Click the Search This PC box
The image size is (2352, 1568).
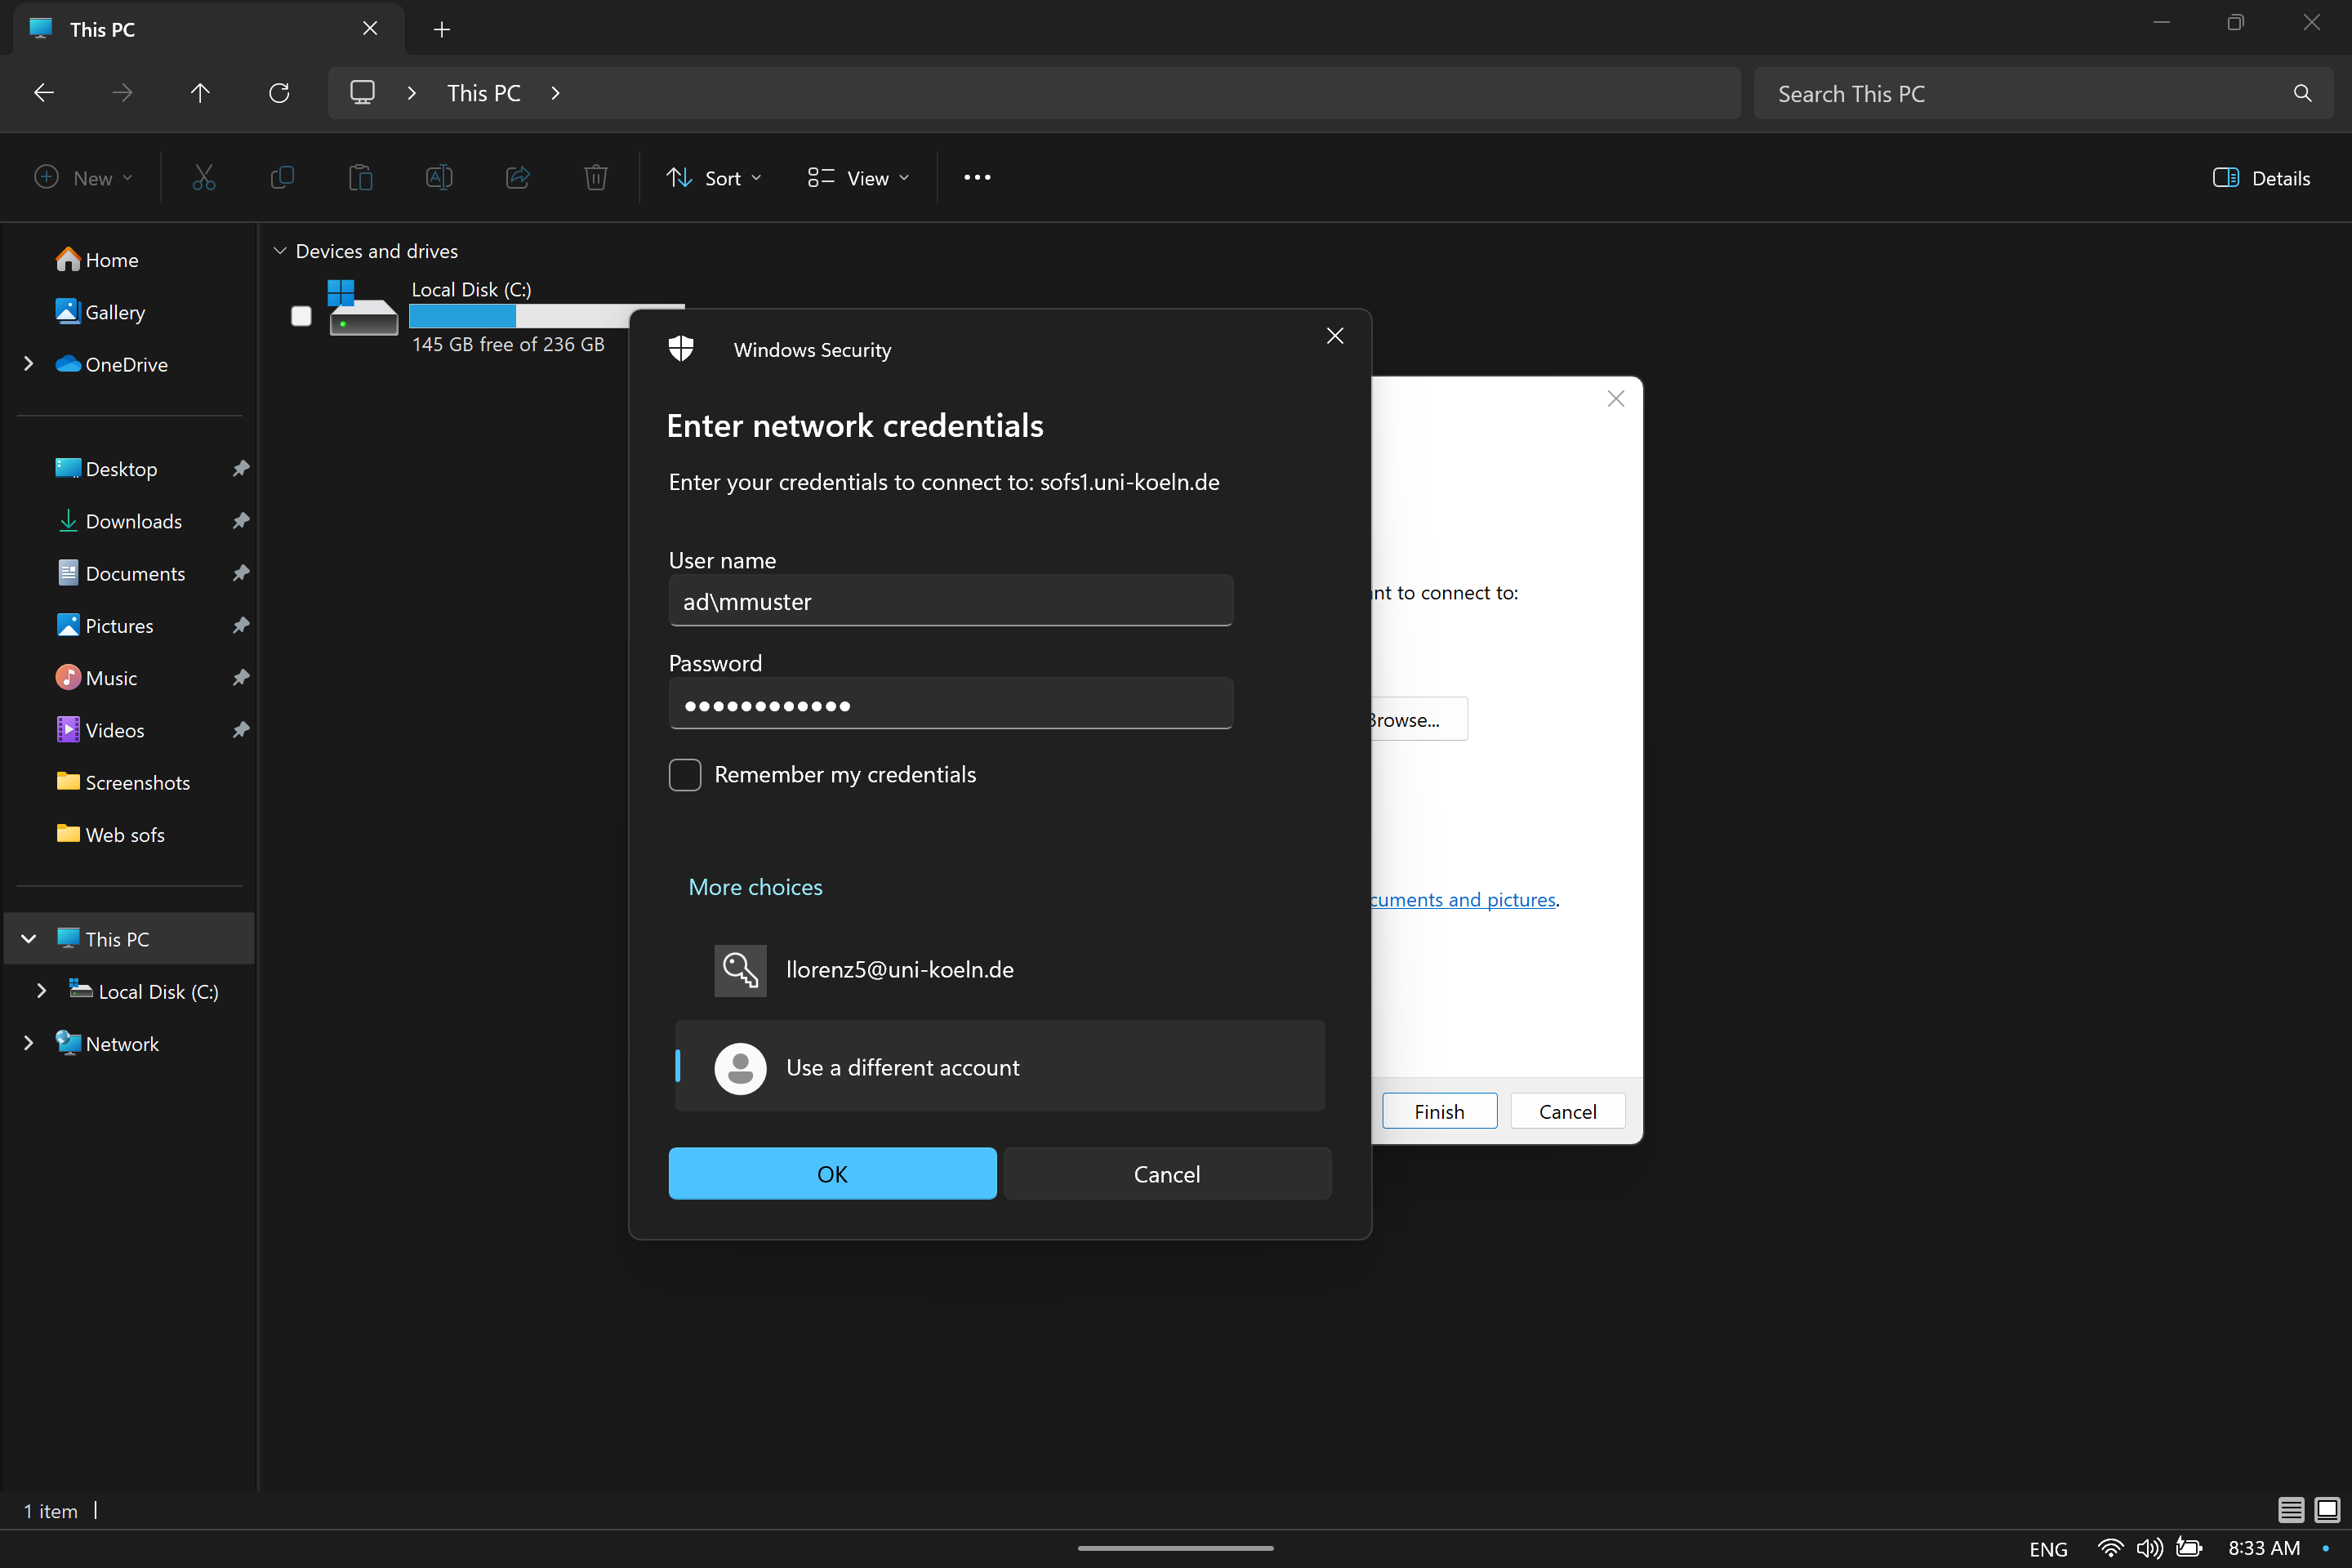click(x=2043, y=93)
